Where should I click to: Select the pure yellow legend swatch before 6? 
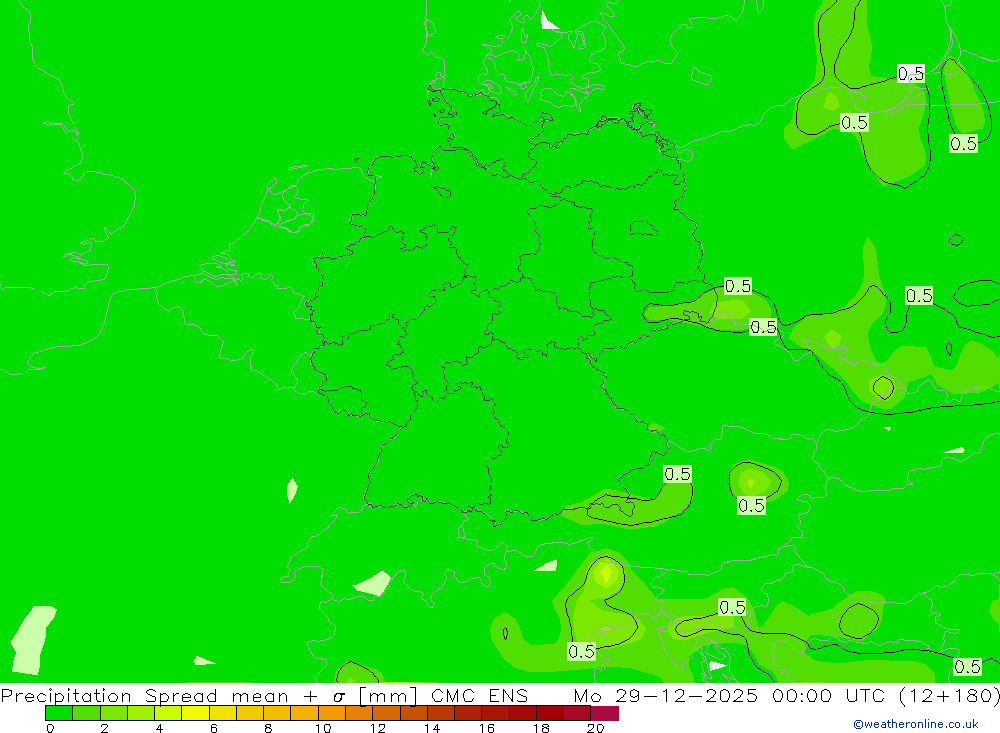point(195,713)
